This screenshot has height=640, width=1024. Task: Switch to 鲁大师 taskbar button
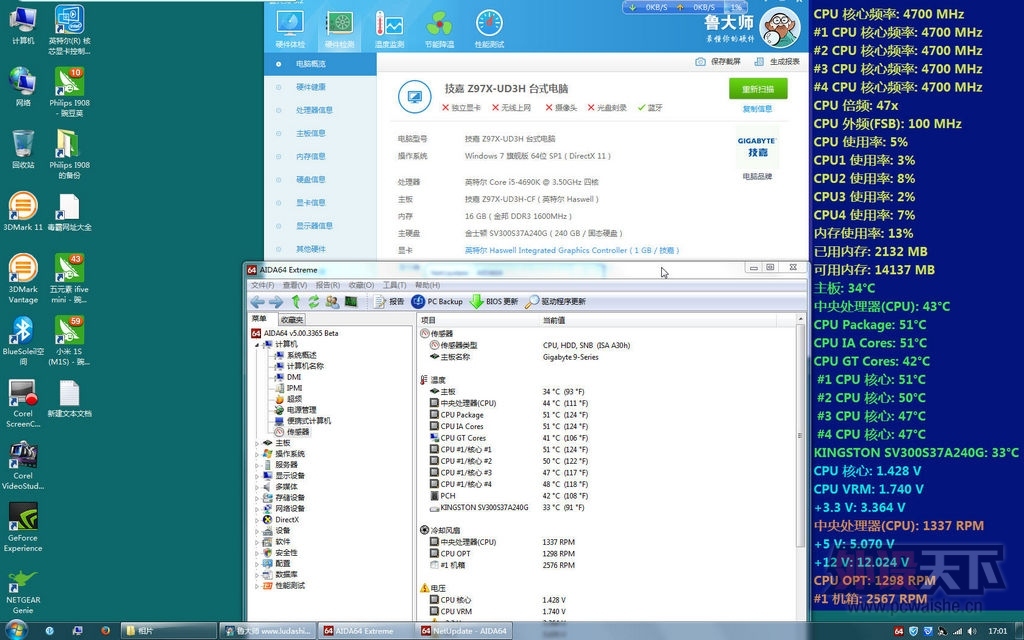pos(267,631)
